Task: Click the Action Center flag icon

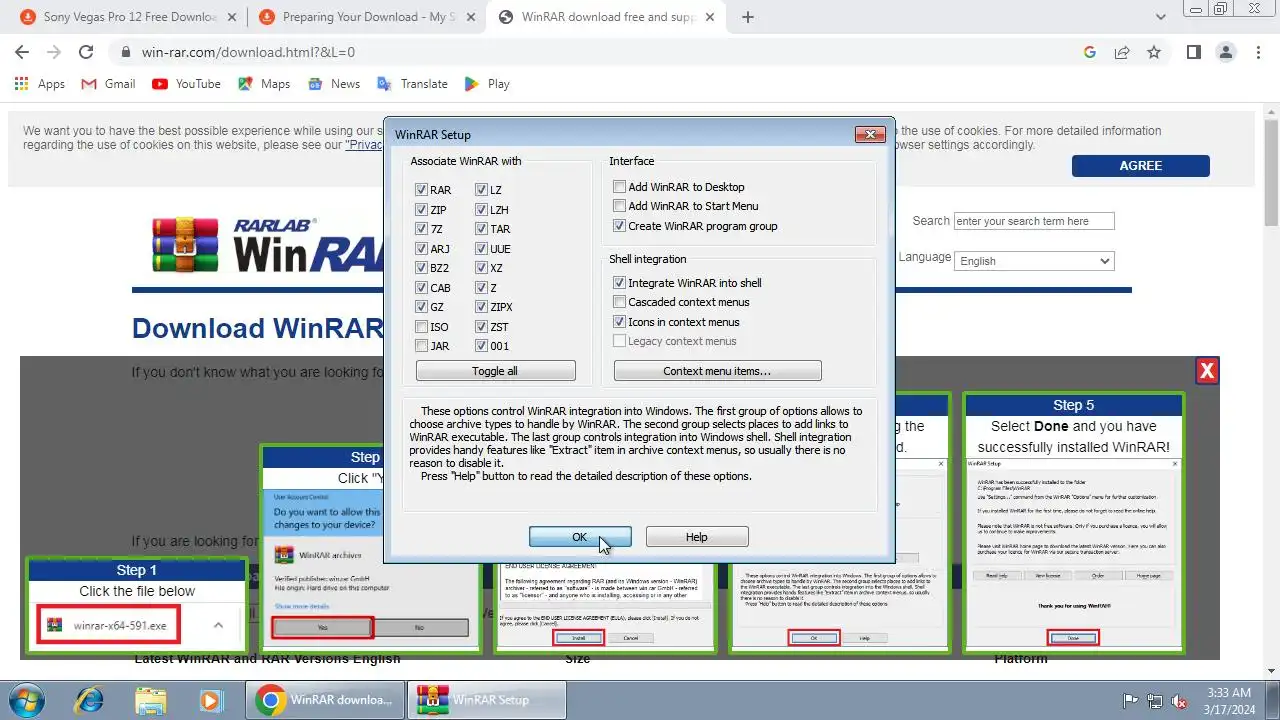Action: tap(1131, 701)
